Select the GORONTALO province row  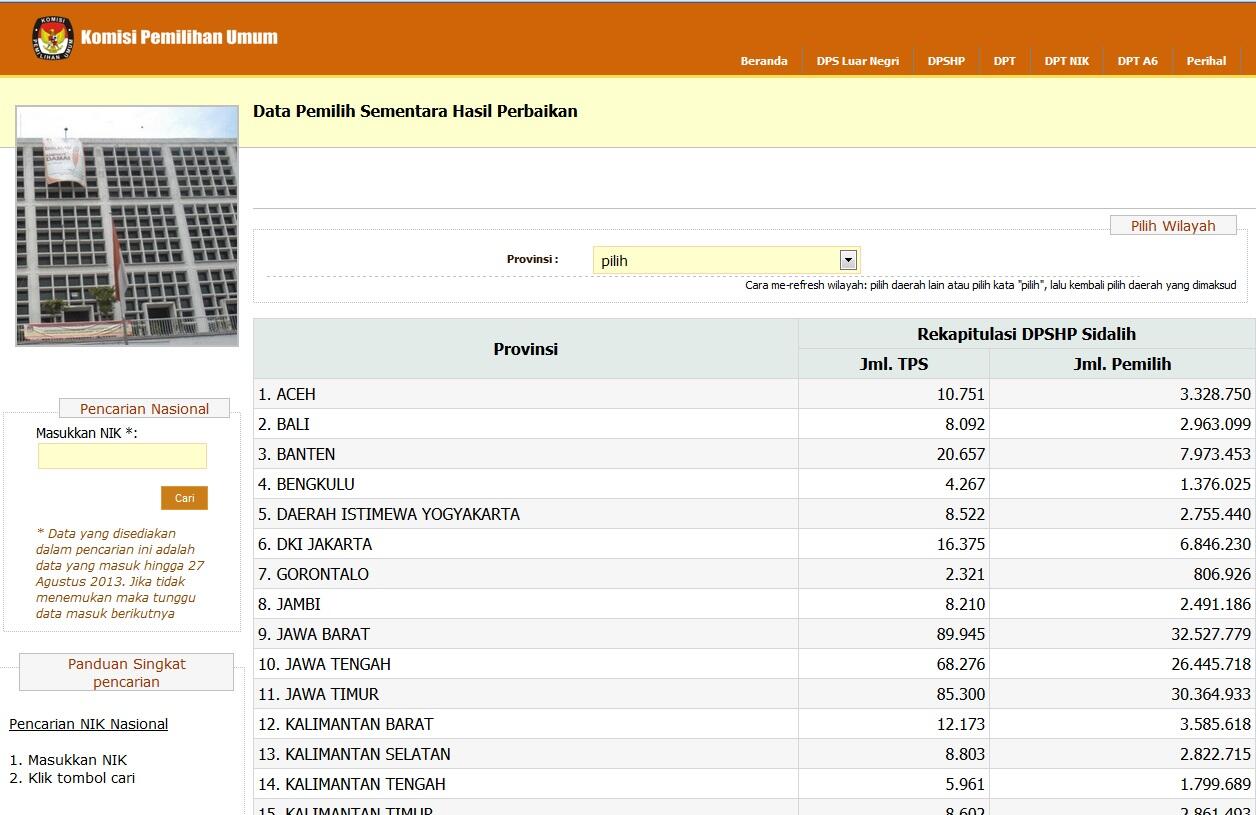coord(754,574)
